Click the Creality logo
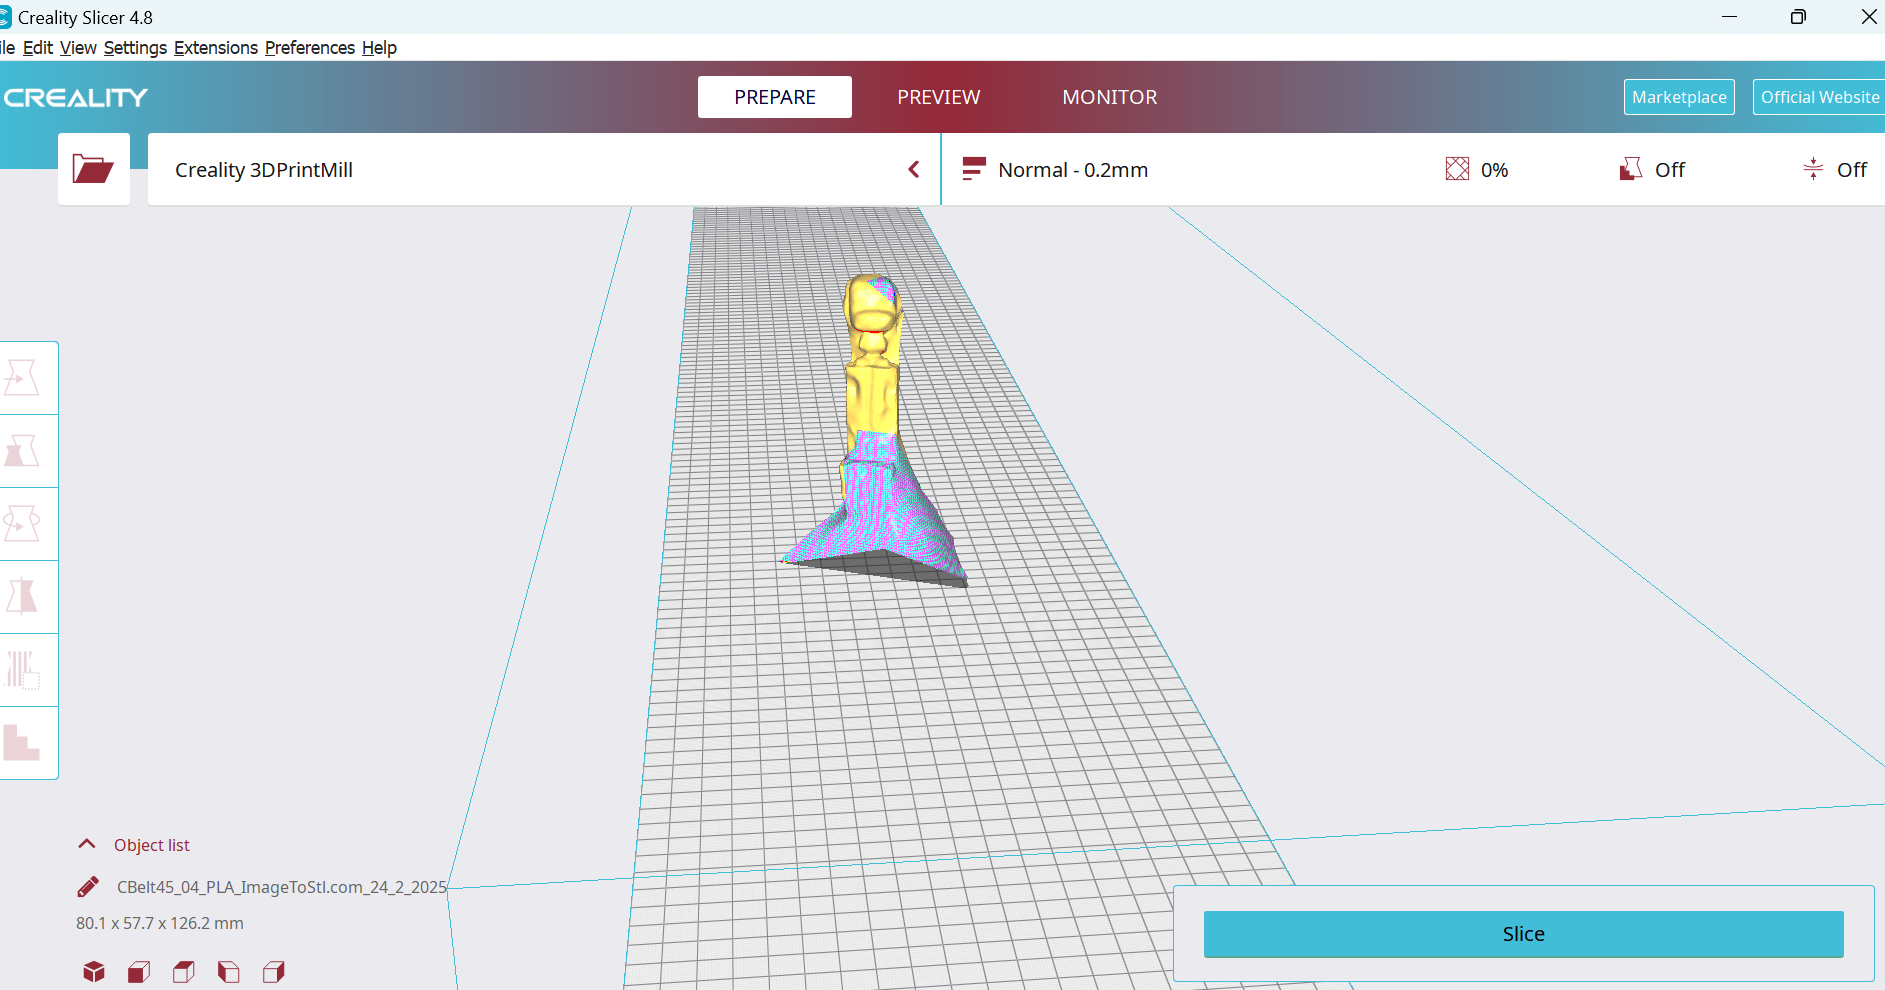 (x=76, y=98)
